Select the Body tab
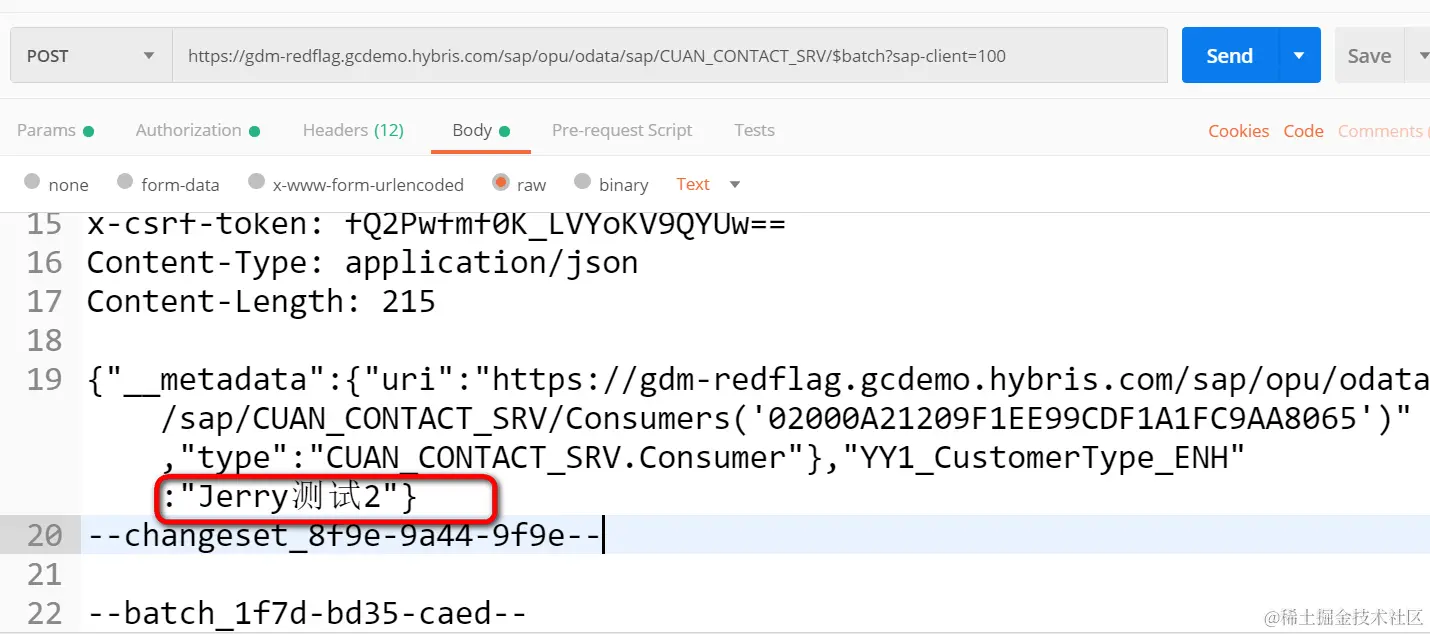Image resolution: width=1430 pixels, height=634 pixels. point(481,130)
